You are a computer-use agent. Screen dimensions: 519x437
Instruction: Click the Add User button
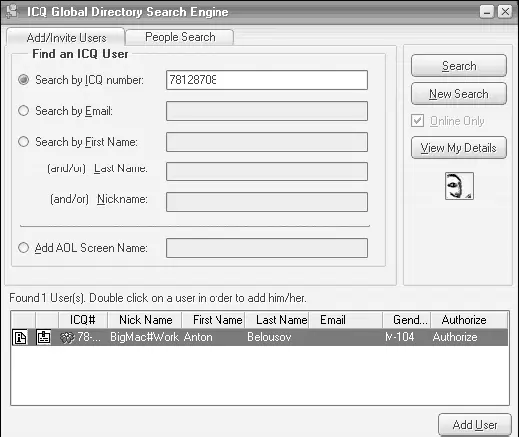click(475, 425)
